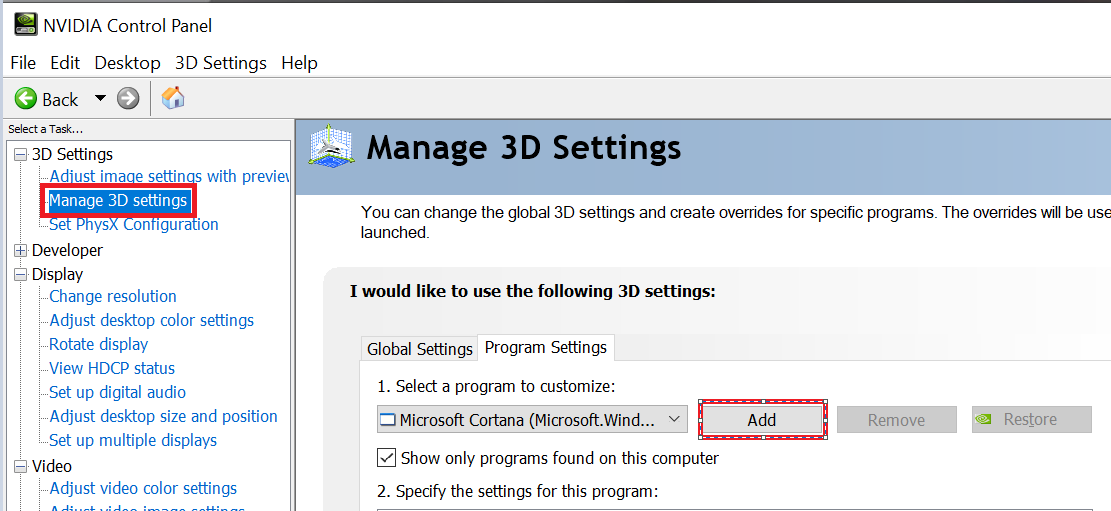Viewport: 1111px width, 511px height.
Task: Collapse the Display tree node
Action: pyautogui.click(x=21, y=274)
